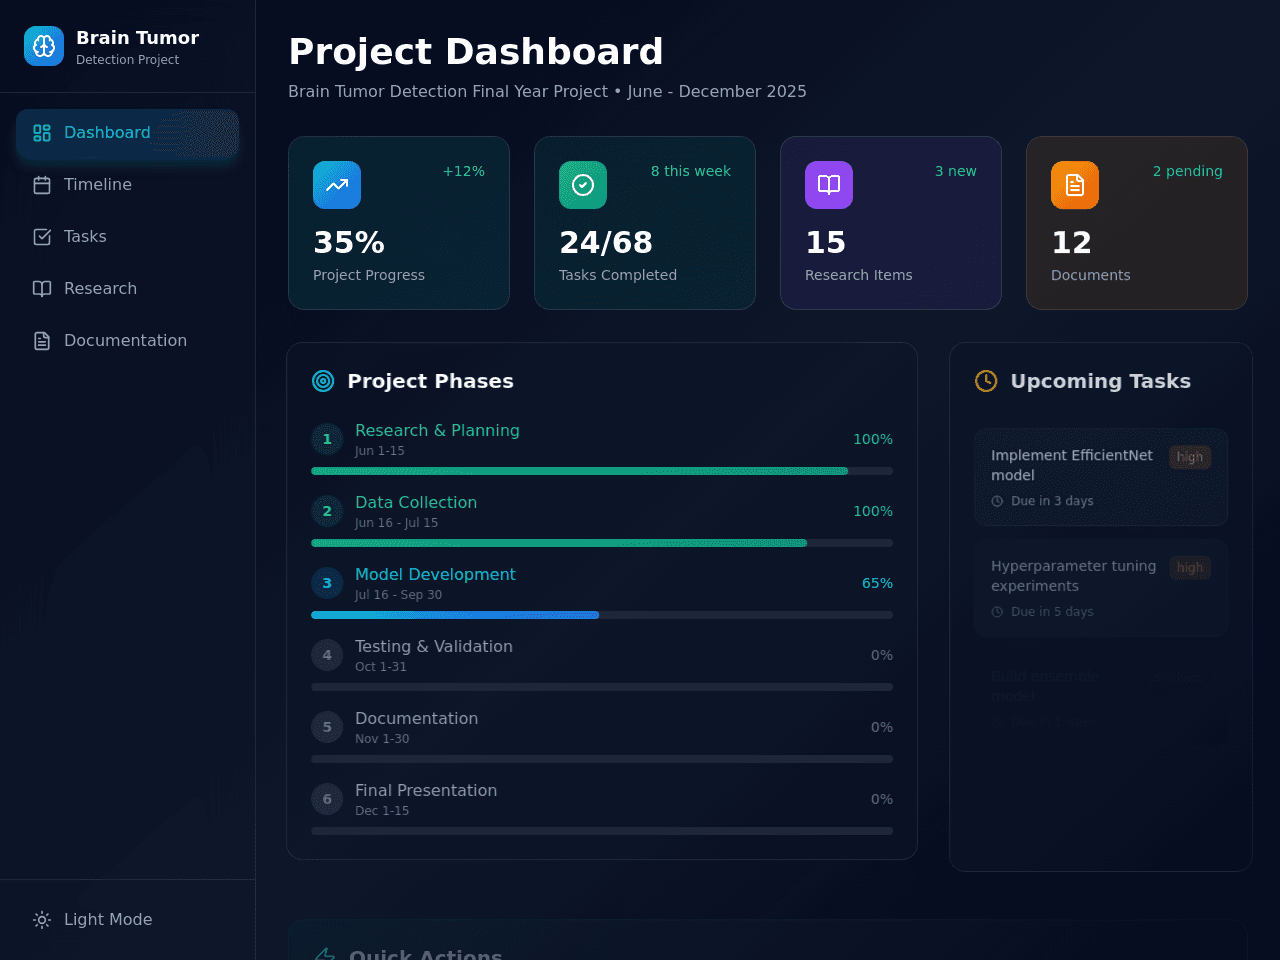Click the purple book icon on Research Items card
1280x960 pixels.
(x=829, y=185)
